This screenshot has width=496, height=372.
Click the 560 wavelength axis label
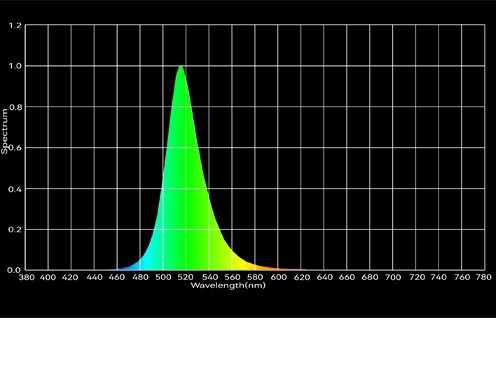pyautogui.click(x=232, y=277)
